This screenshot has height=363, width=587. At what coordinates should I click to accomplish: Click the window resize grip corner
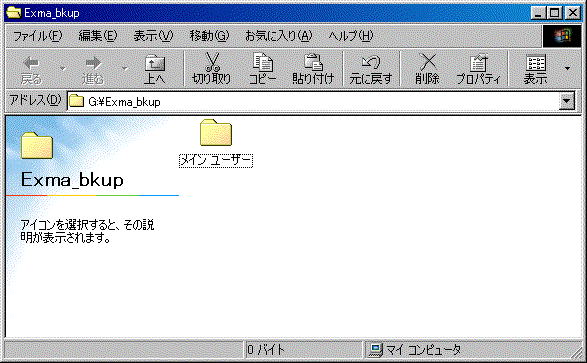(577, 352)
